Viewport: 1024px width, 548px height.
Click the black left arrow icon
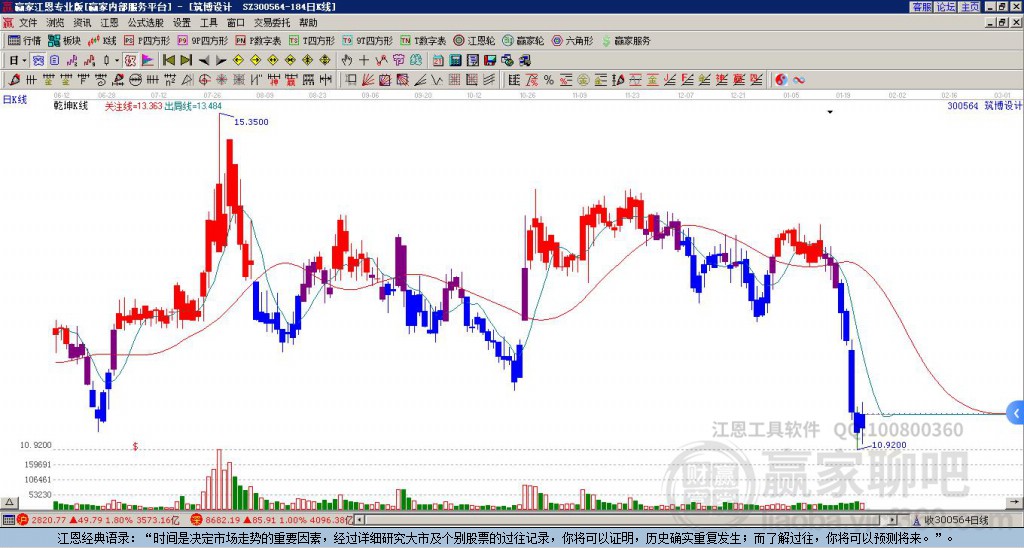tap(204, 61)
